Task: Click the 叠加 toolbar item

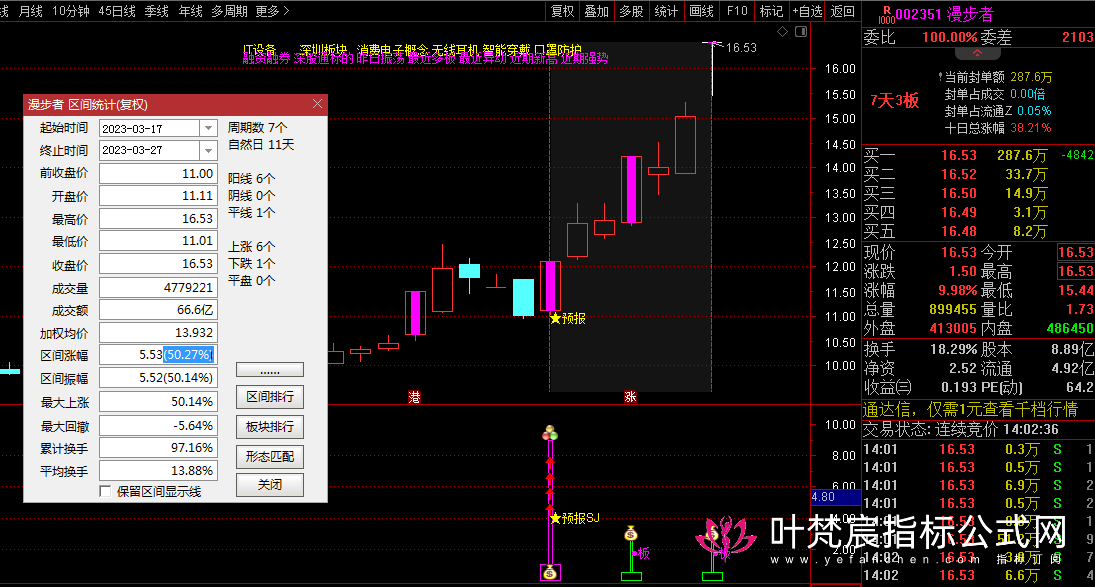Action: [596, 11]
